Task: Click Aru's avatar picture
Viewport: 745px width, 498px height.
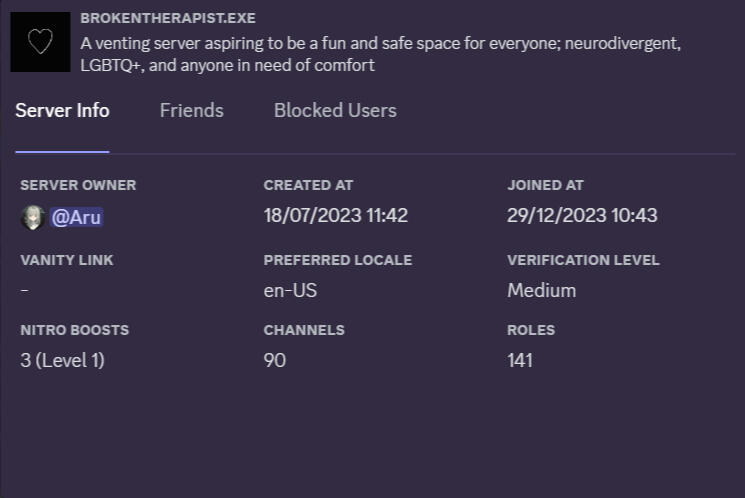Action: 33,218
